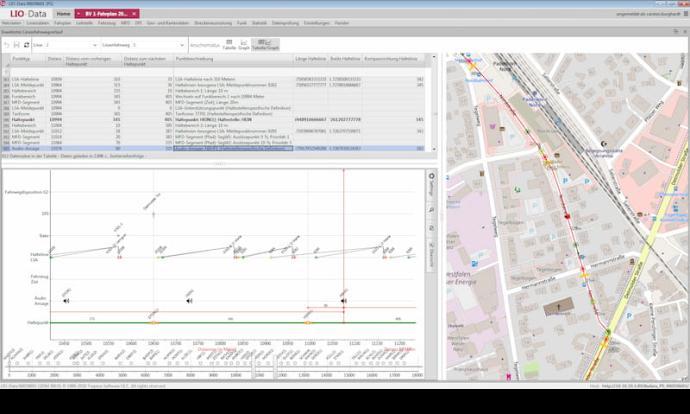This screenshot has width=690, height=414.
Task: Close the BV 1 Fahrplan tab
Action: click(133, 14)
